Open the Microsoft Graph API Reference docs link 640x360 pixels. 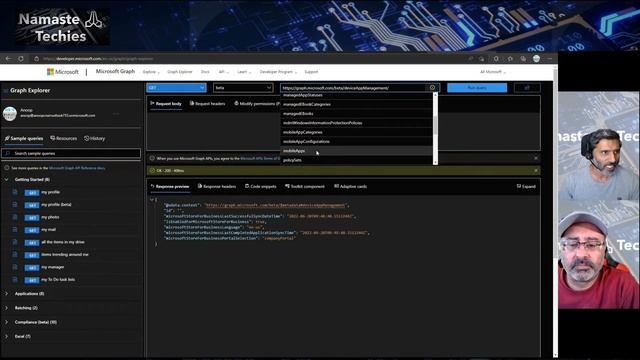[77, 168]
